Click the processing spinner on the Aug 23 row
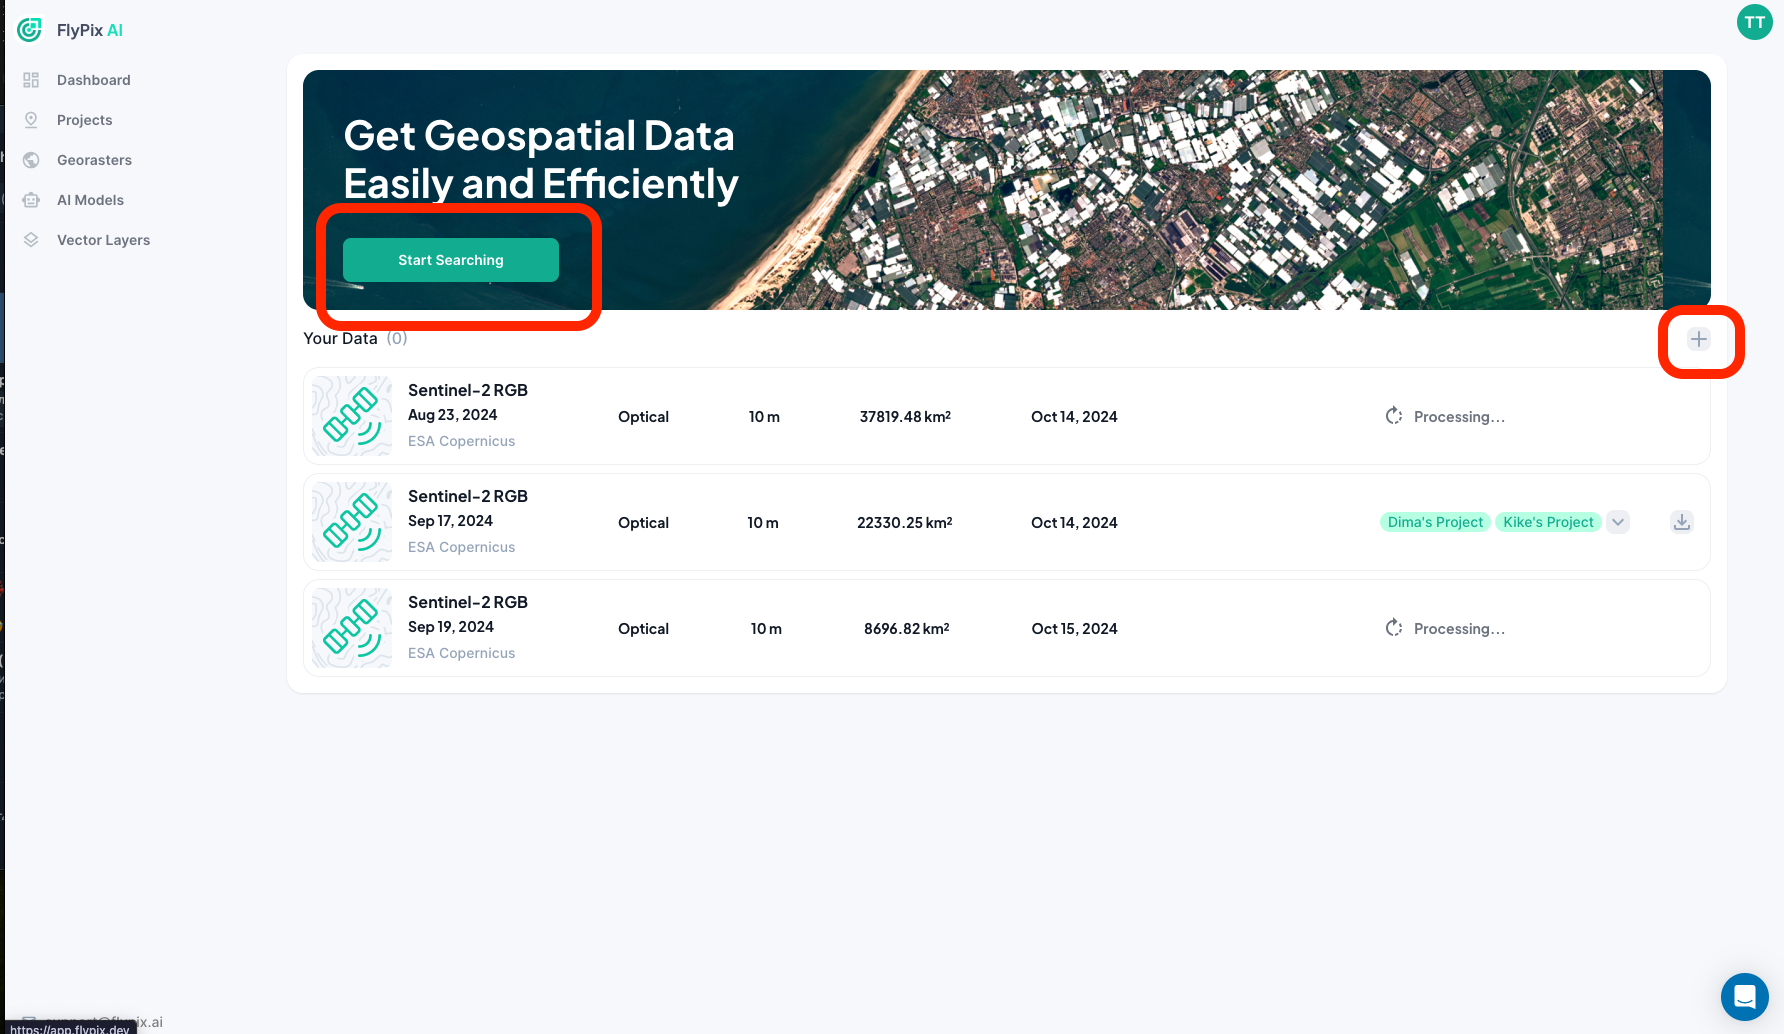 click(1393, 416)
